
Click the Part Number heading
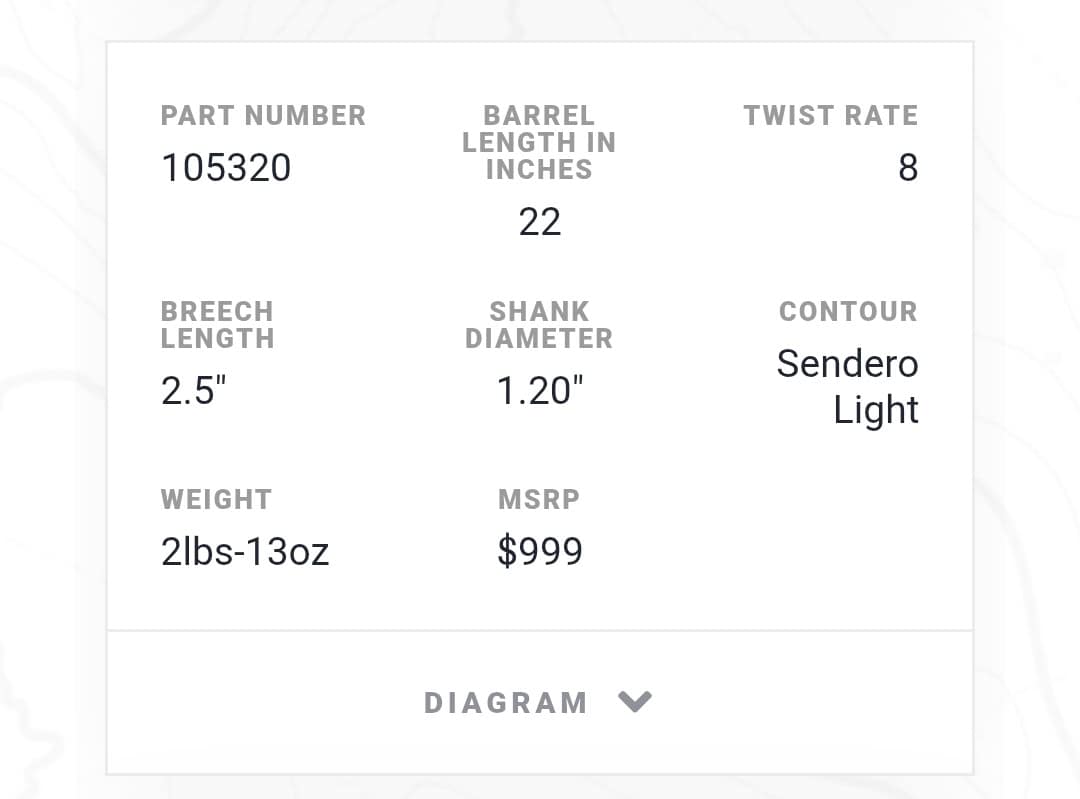[x=263, y=116]
